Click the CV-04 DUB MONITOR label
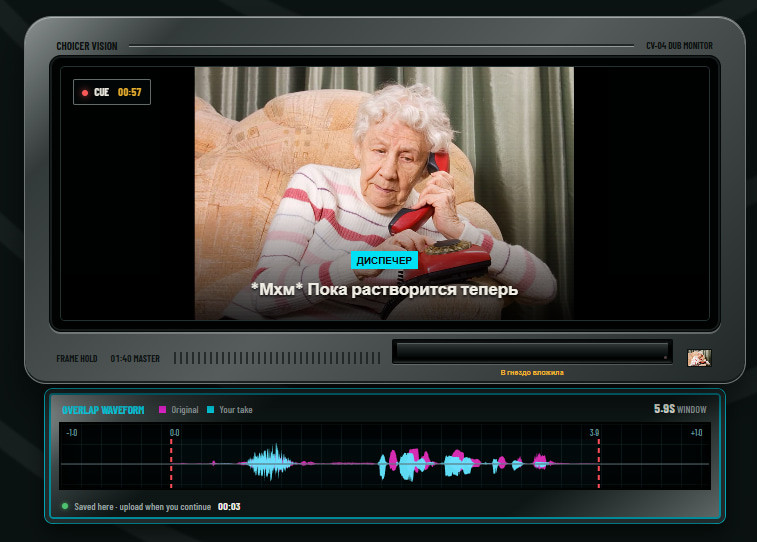This screenshot has width=757, height=542. click(679, 46)
